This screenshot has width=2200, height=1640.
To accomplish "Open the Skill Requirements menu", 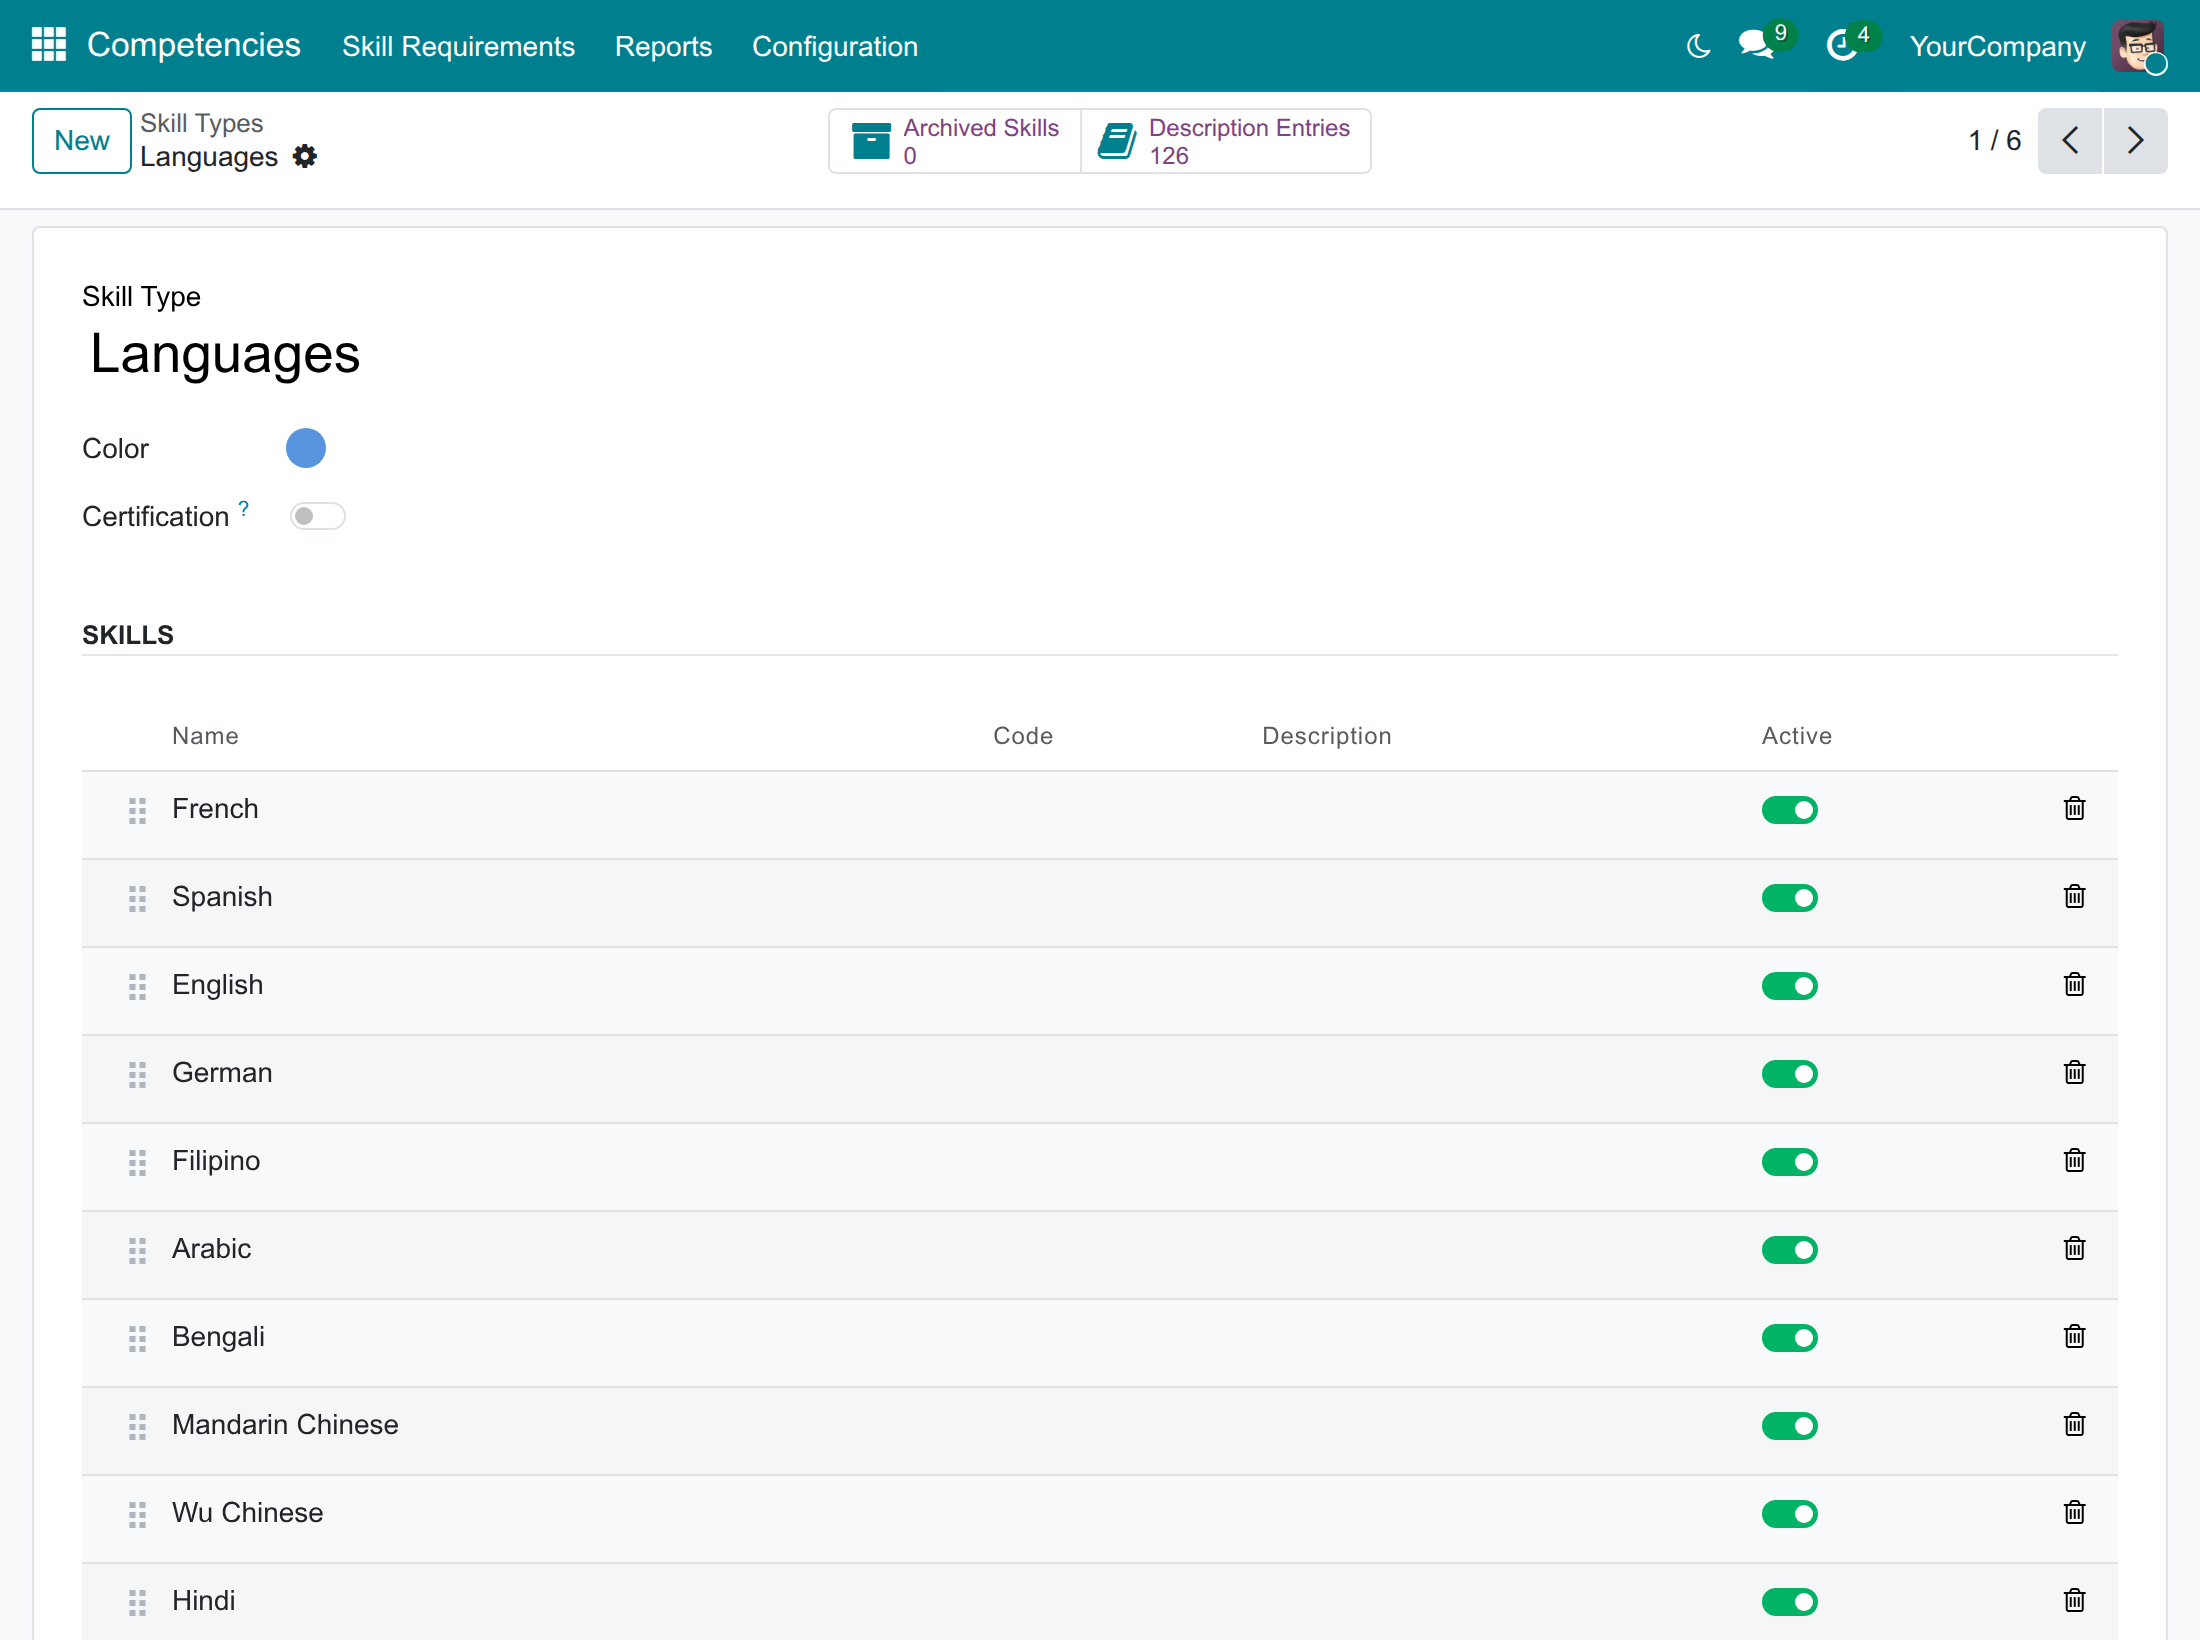I will tap(458, 46).
